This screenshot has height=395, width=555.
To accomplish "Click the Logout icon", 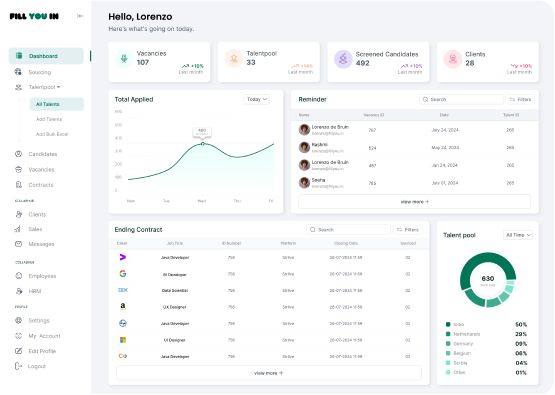I will [18, 366].
